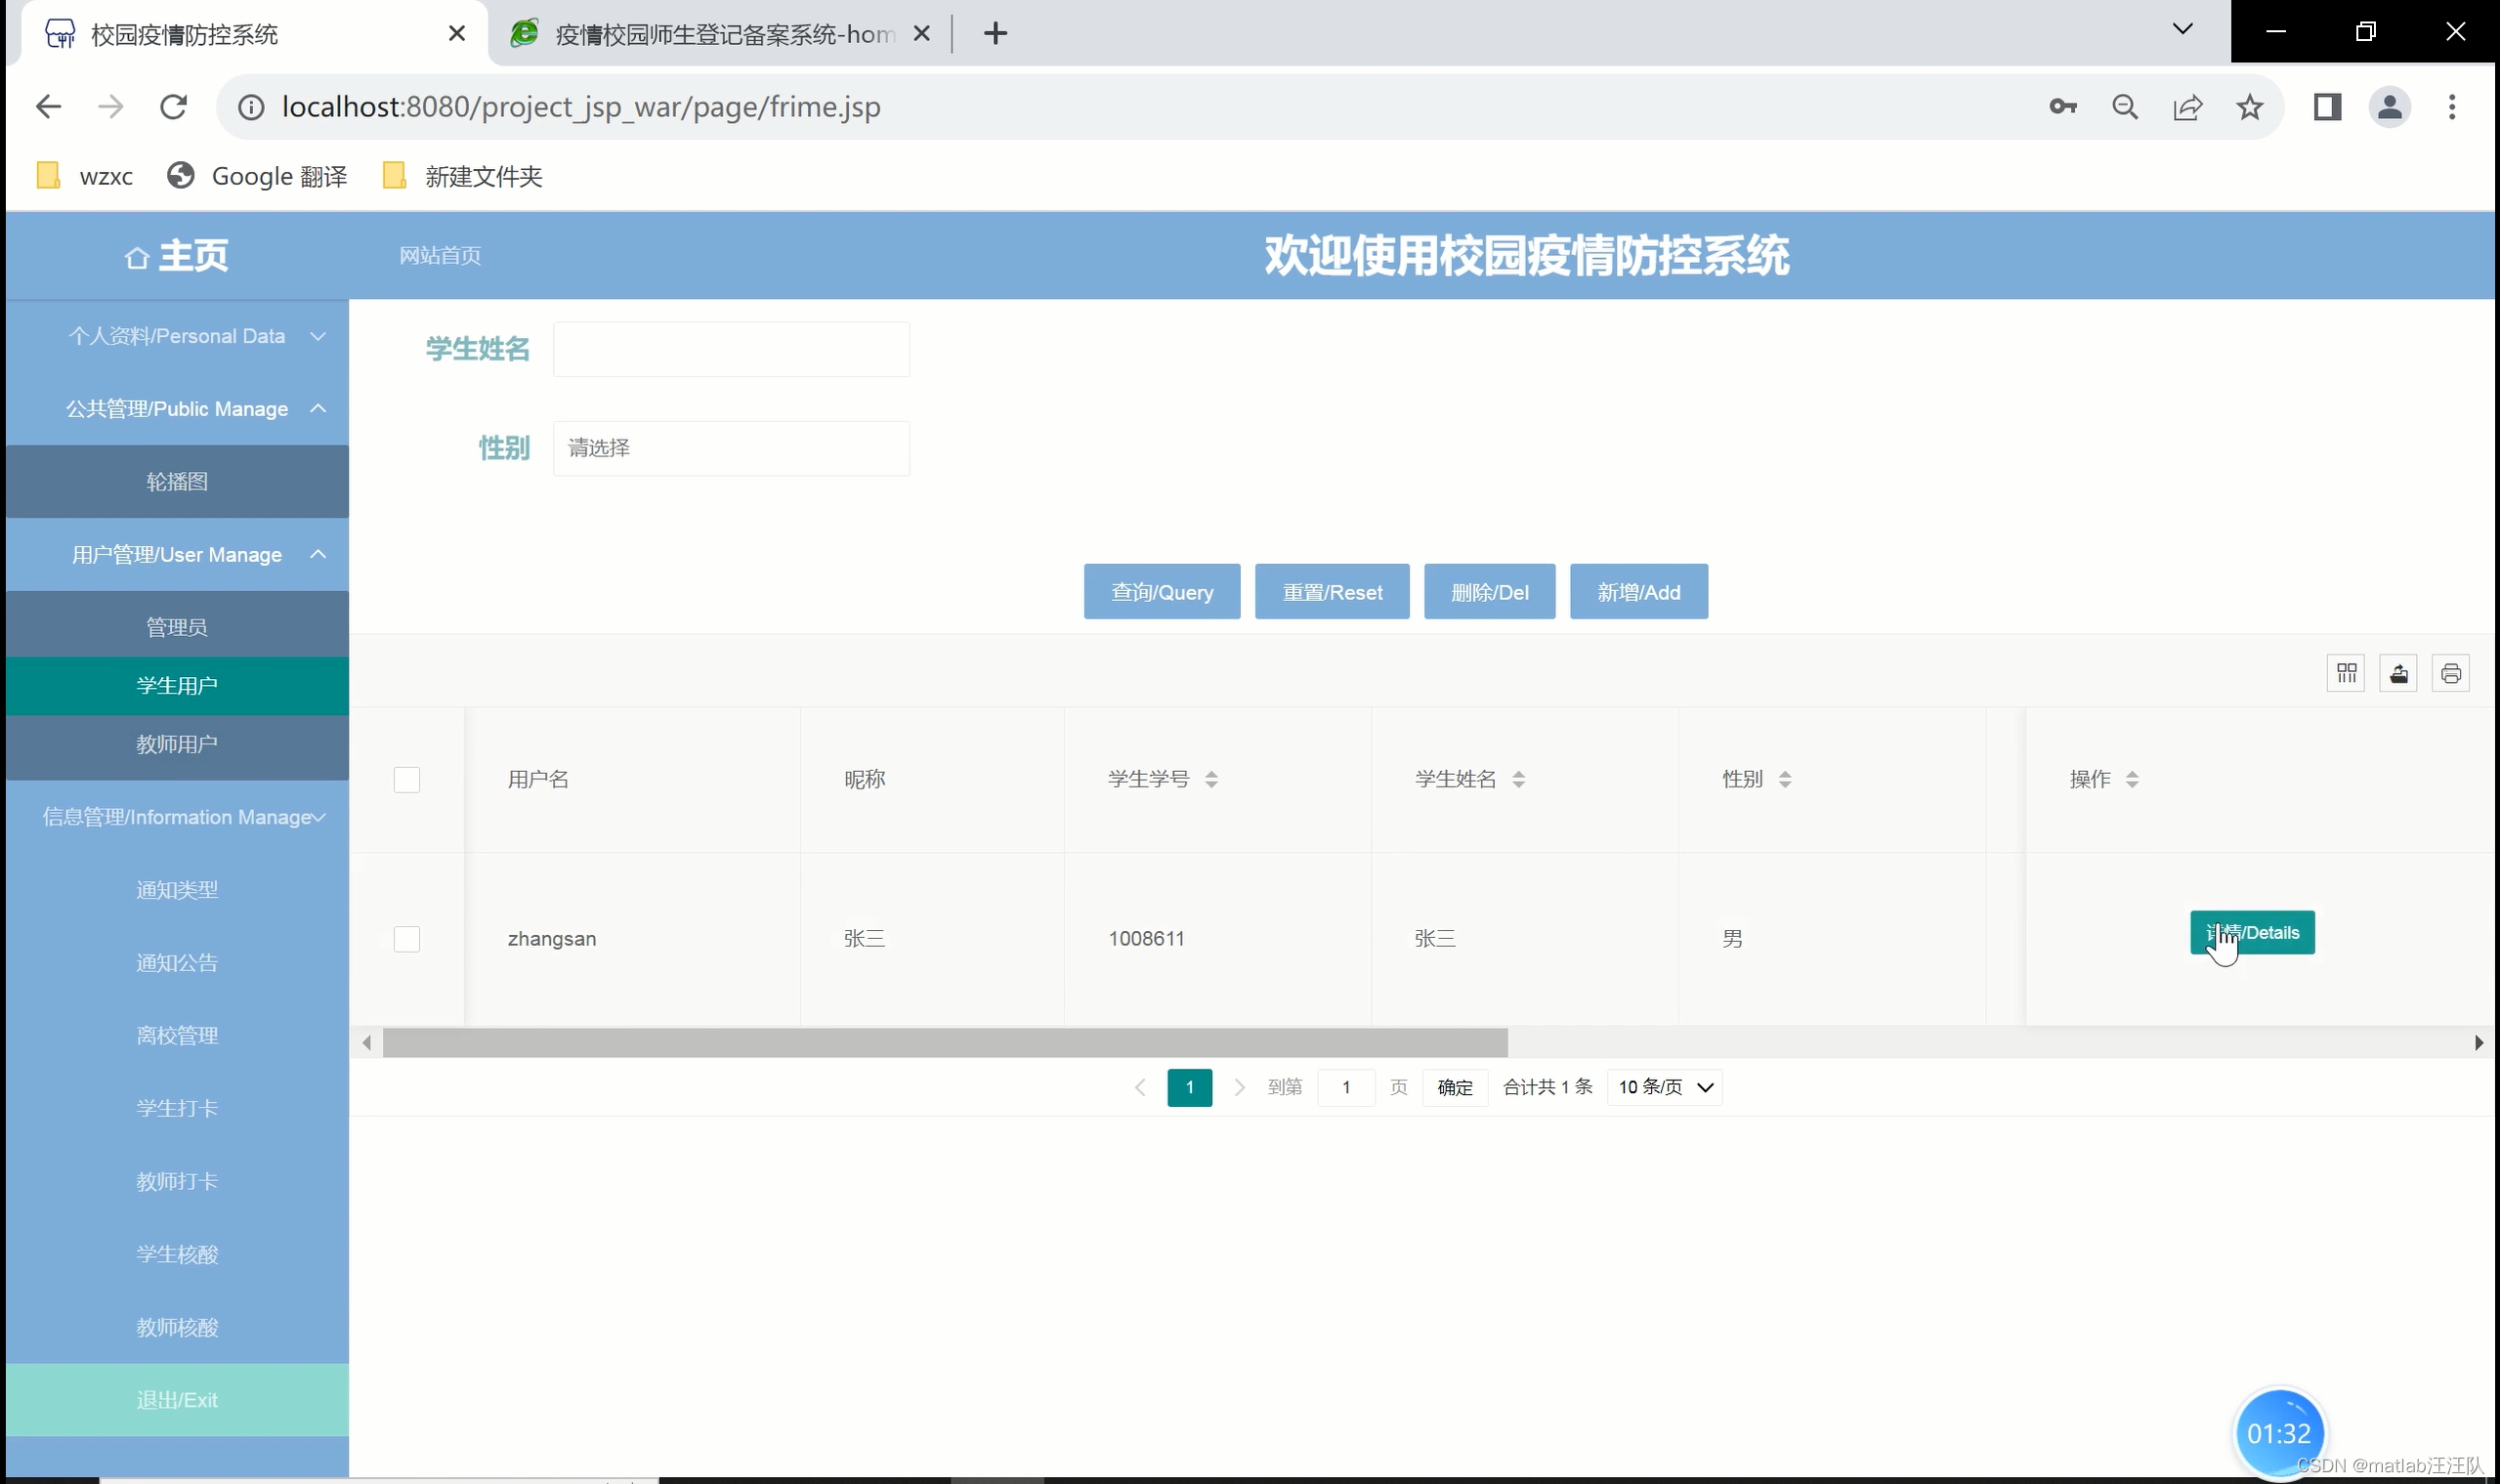Click the browser reload page icon
The height and width of the screenshot is (1484, 2500).
[174, 107]
